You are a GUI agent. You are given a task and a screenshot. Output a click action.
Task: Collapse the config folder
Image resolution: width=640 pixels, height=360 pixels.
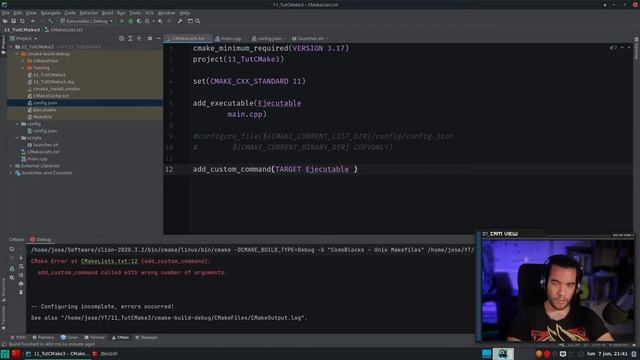click(x=17, y=124)
